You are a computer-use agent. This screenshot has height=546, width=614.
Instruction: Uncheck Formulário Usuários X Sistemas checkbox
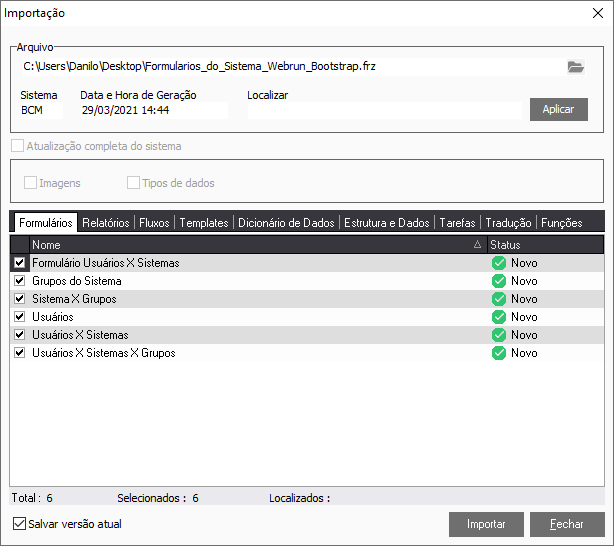(20, 263)
